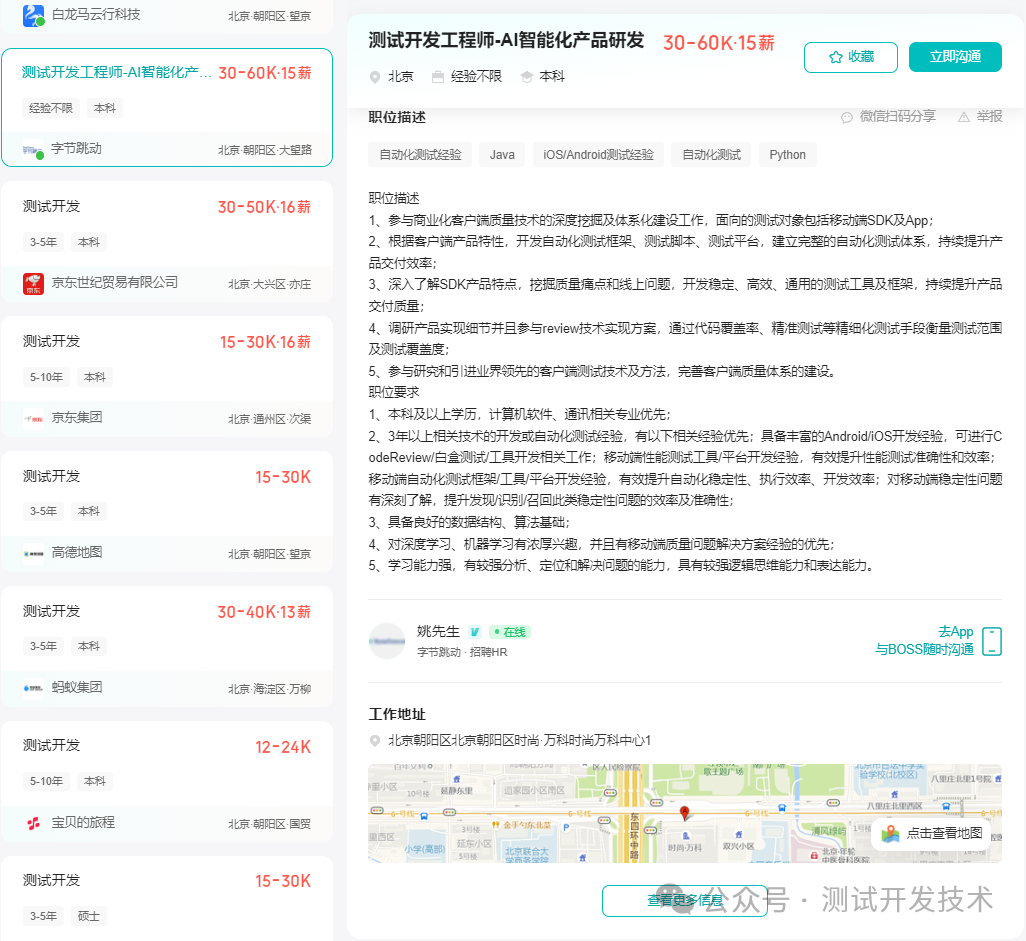Screen dimensions: 1026x941
Task: Click the 举报 report link
Action: pyautogui.click(x=980, y=116)
